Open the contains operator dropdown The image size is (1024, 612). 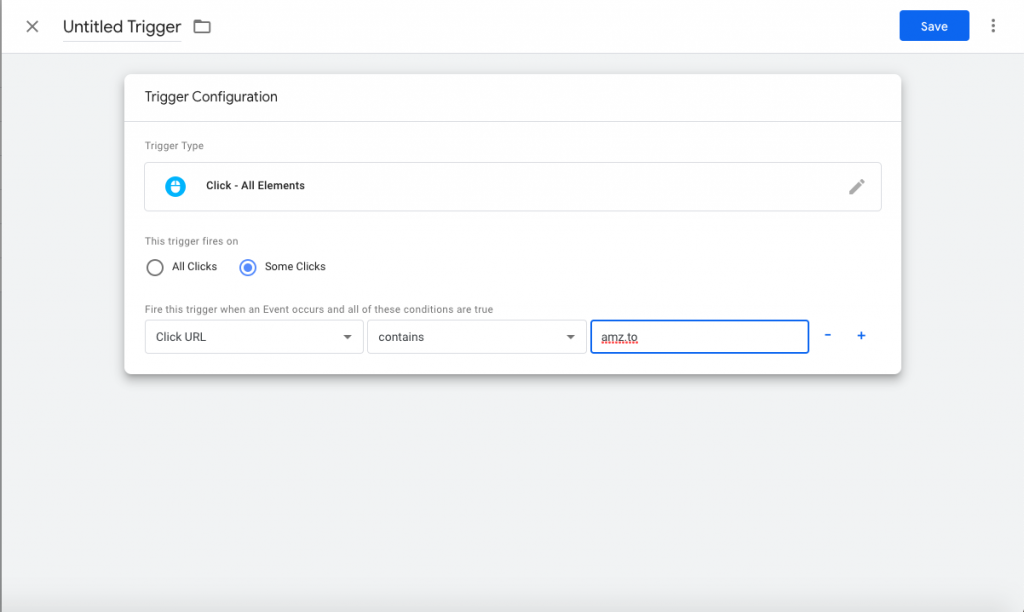pos(477,337)
